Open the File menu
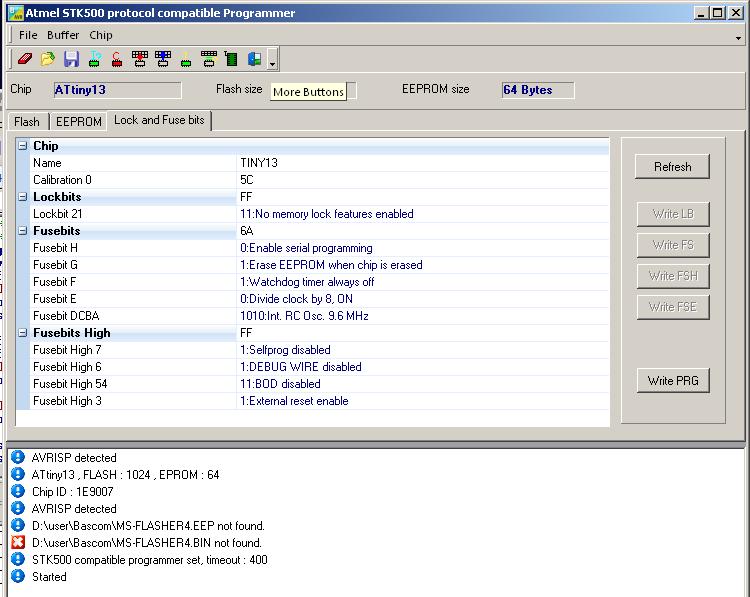Viewport: 750px width, 597px height. (x=28, y=35)
